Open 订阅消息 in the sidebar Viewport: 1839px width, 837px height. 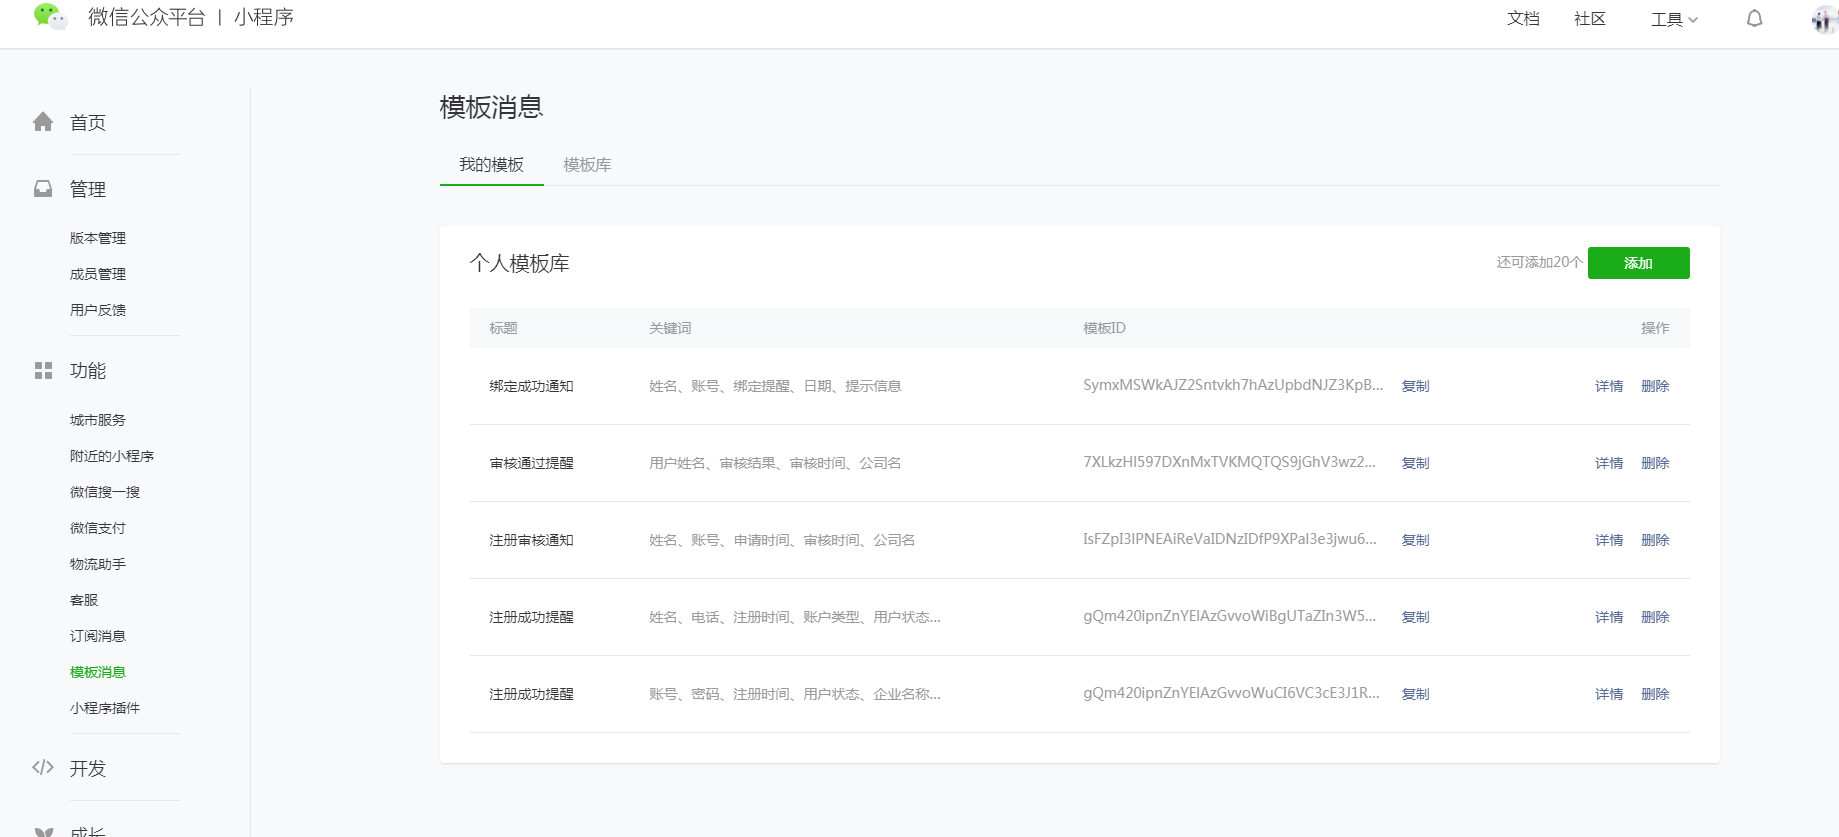tap(98, 636)
